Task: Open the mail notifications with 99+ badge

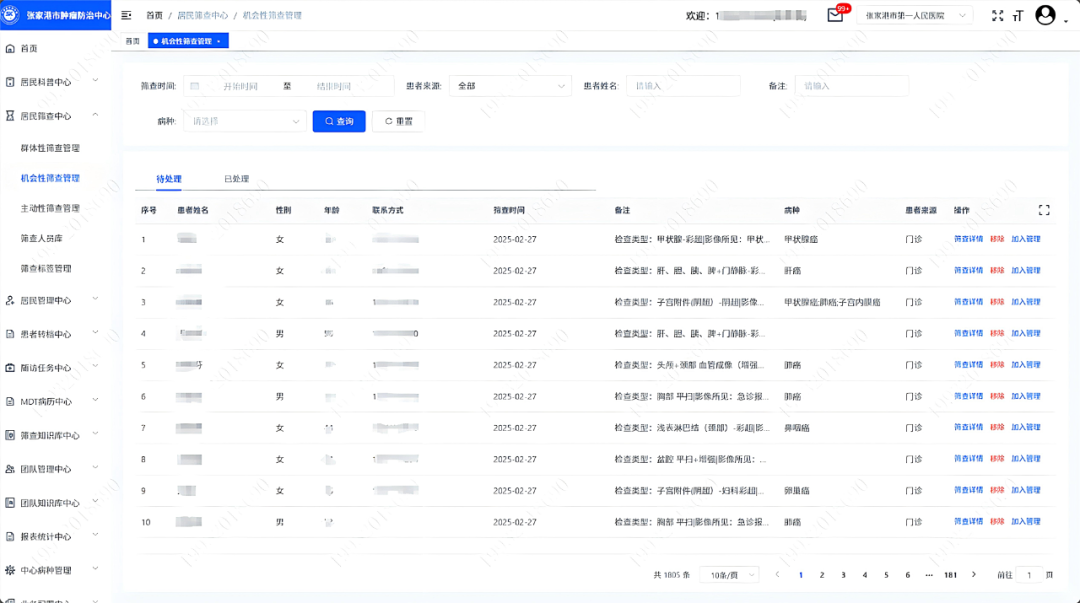Action: (x=835, y=15)
